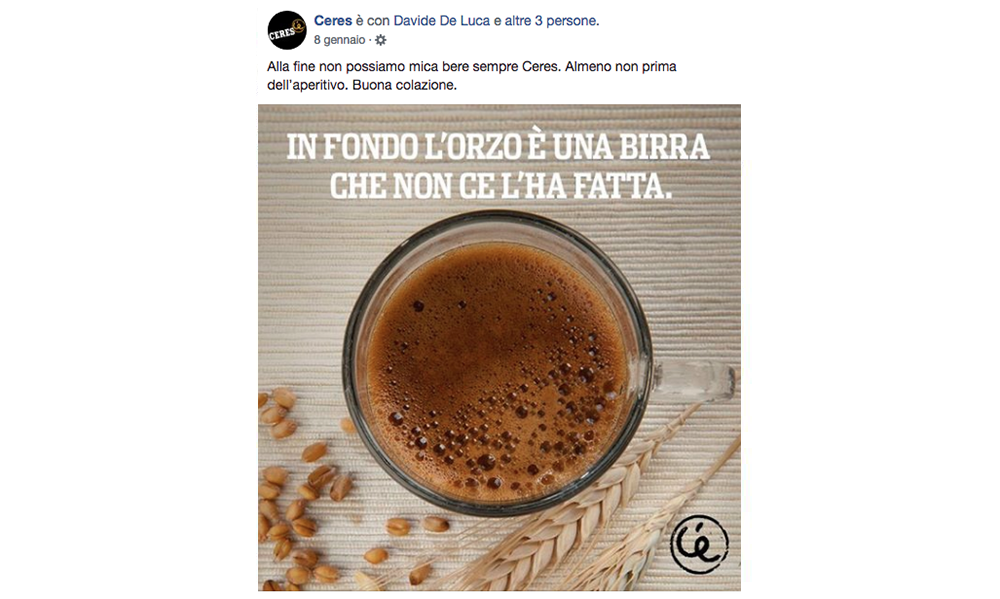Click the 'IN FONDO L'ORZO È UNA BIRRA' headline
Screen dimensions: 1000x599
498,147
